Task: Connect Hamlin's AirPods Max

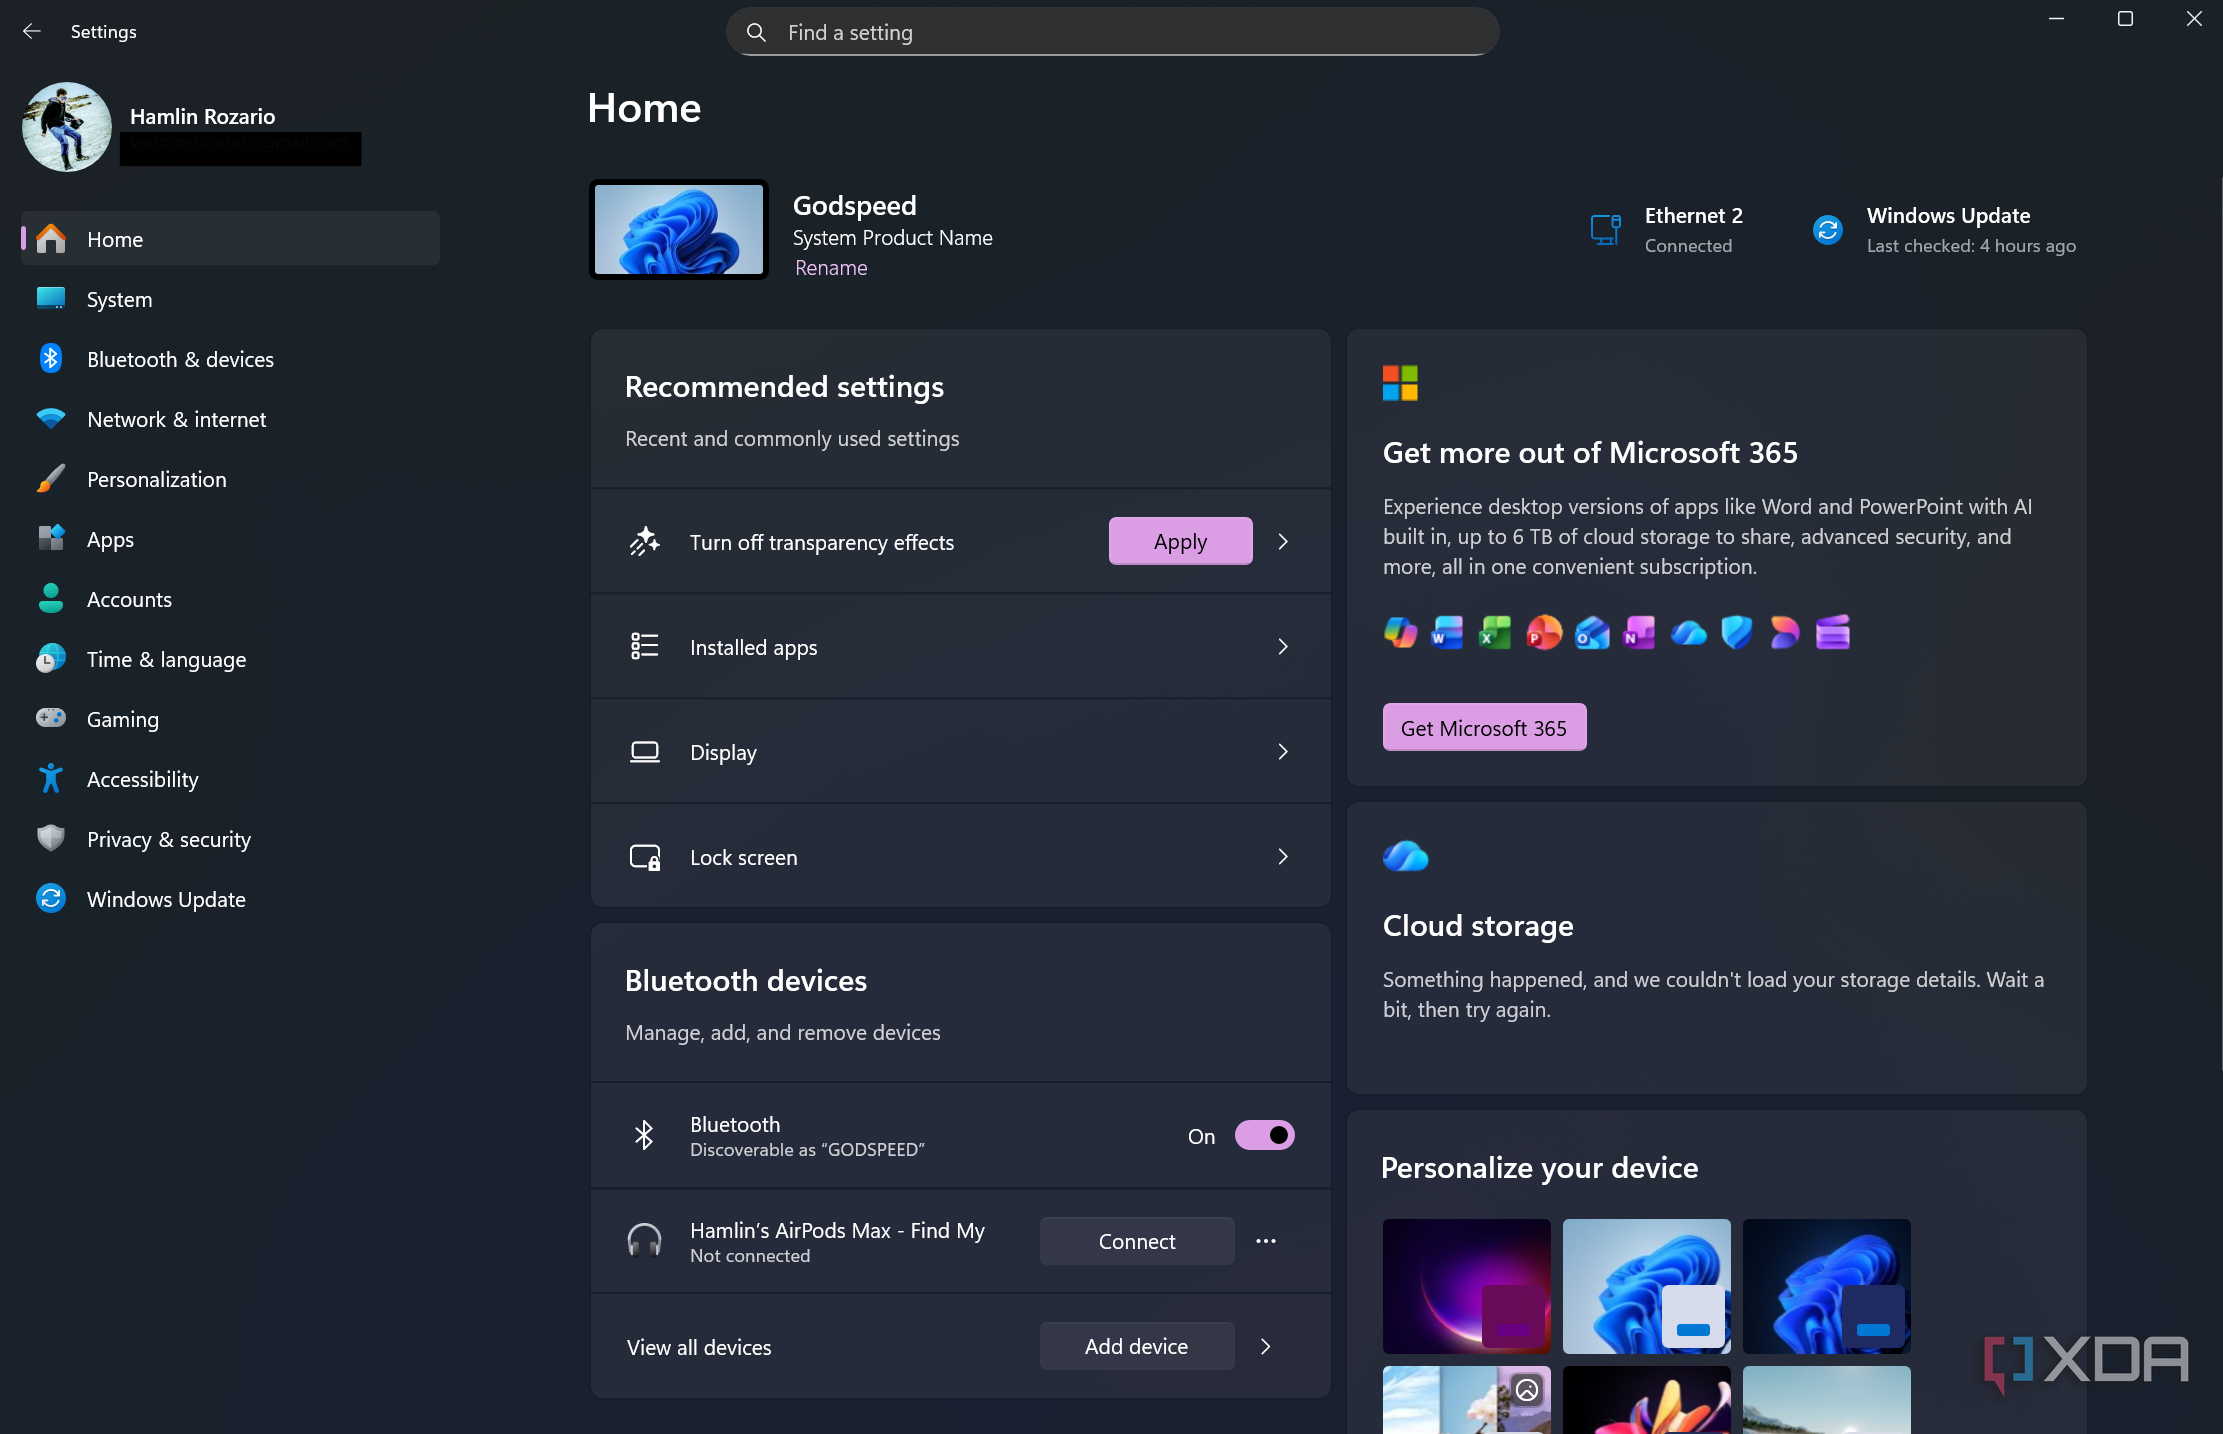Action: (x=1137, y=1241)
